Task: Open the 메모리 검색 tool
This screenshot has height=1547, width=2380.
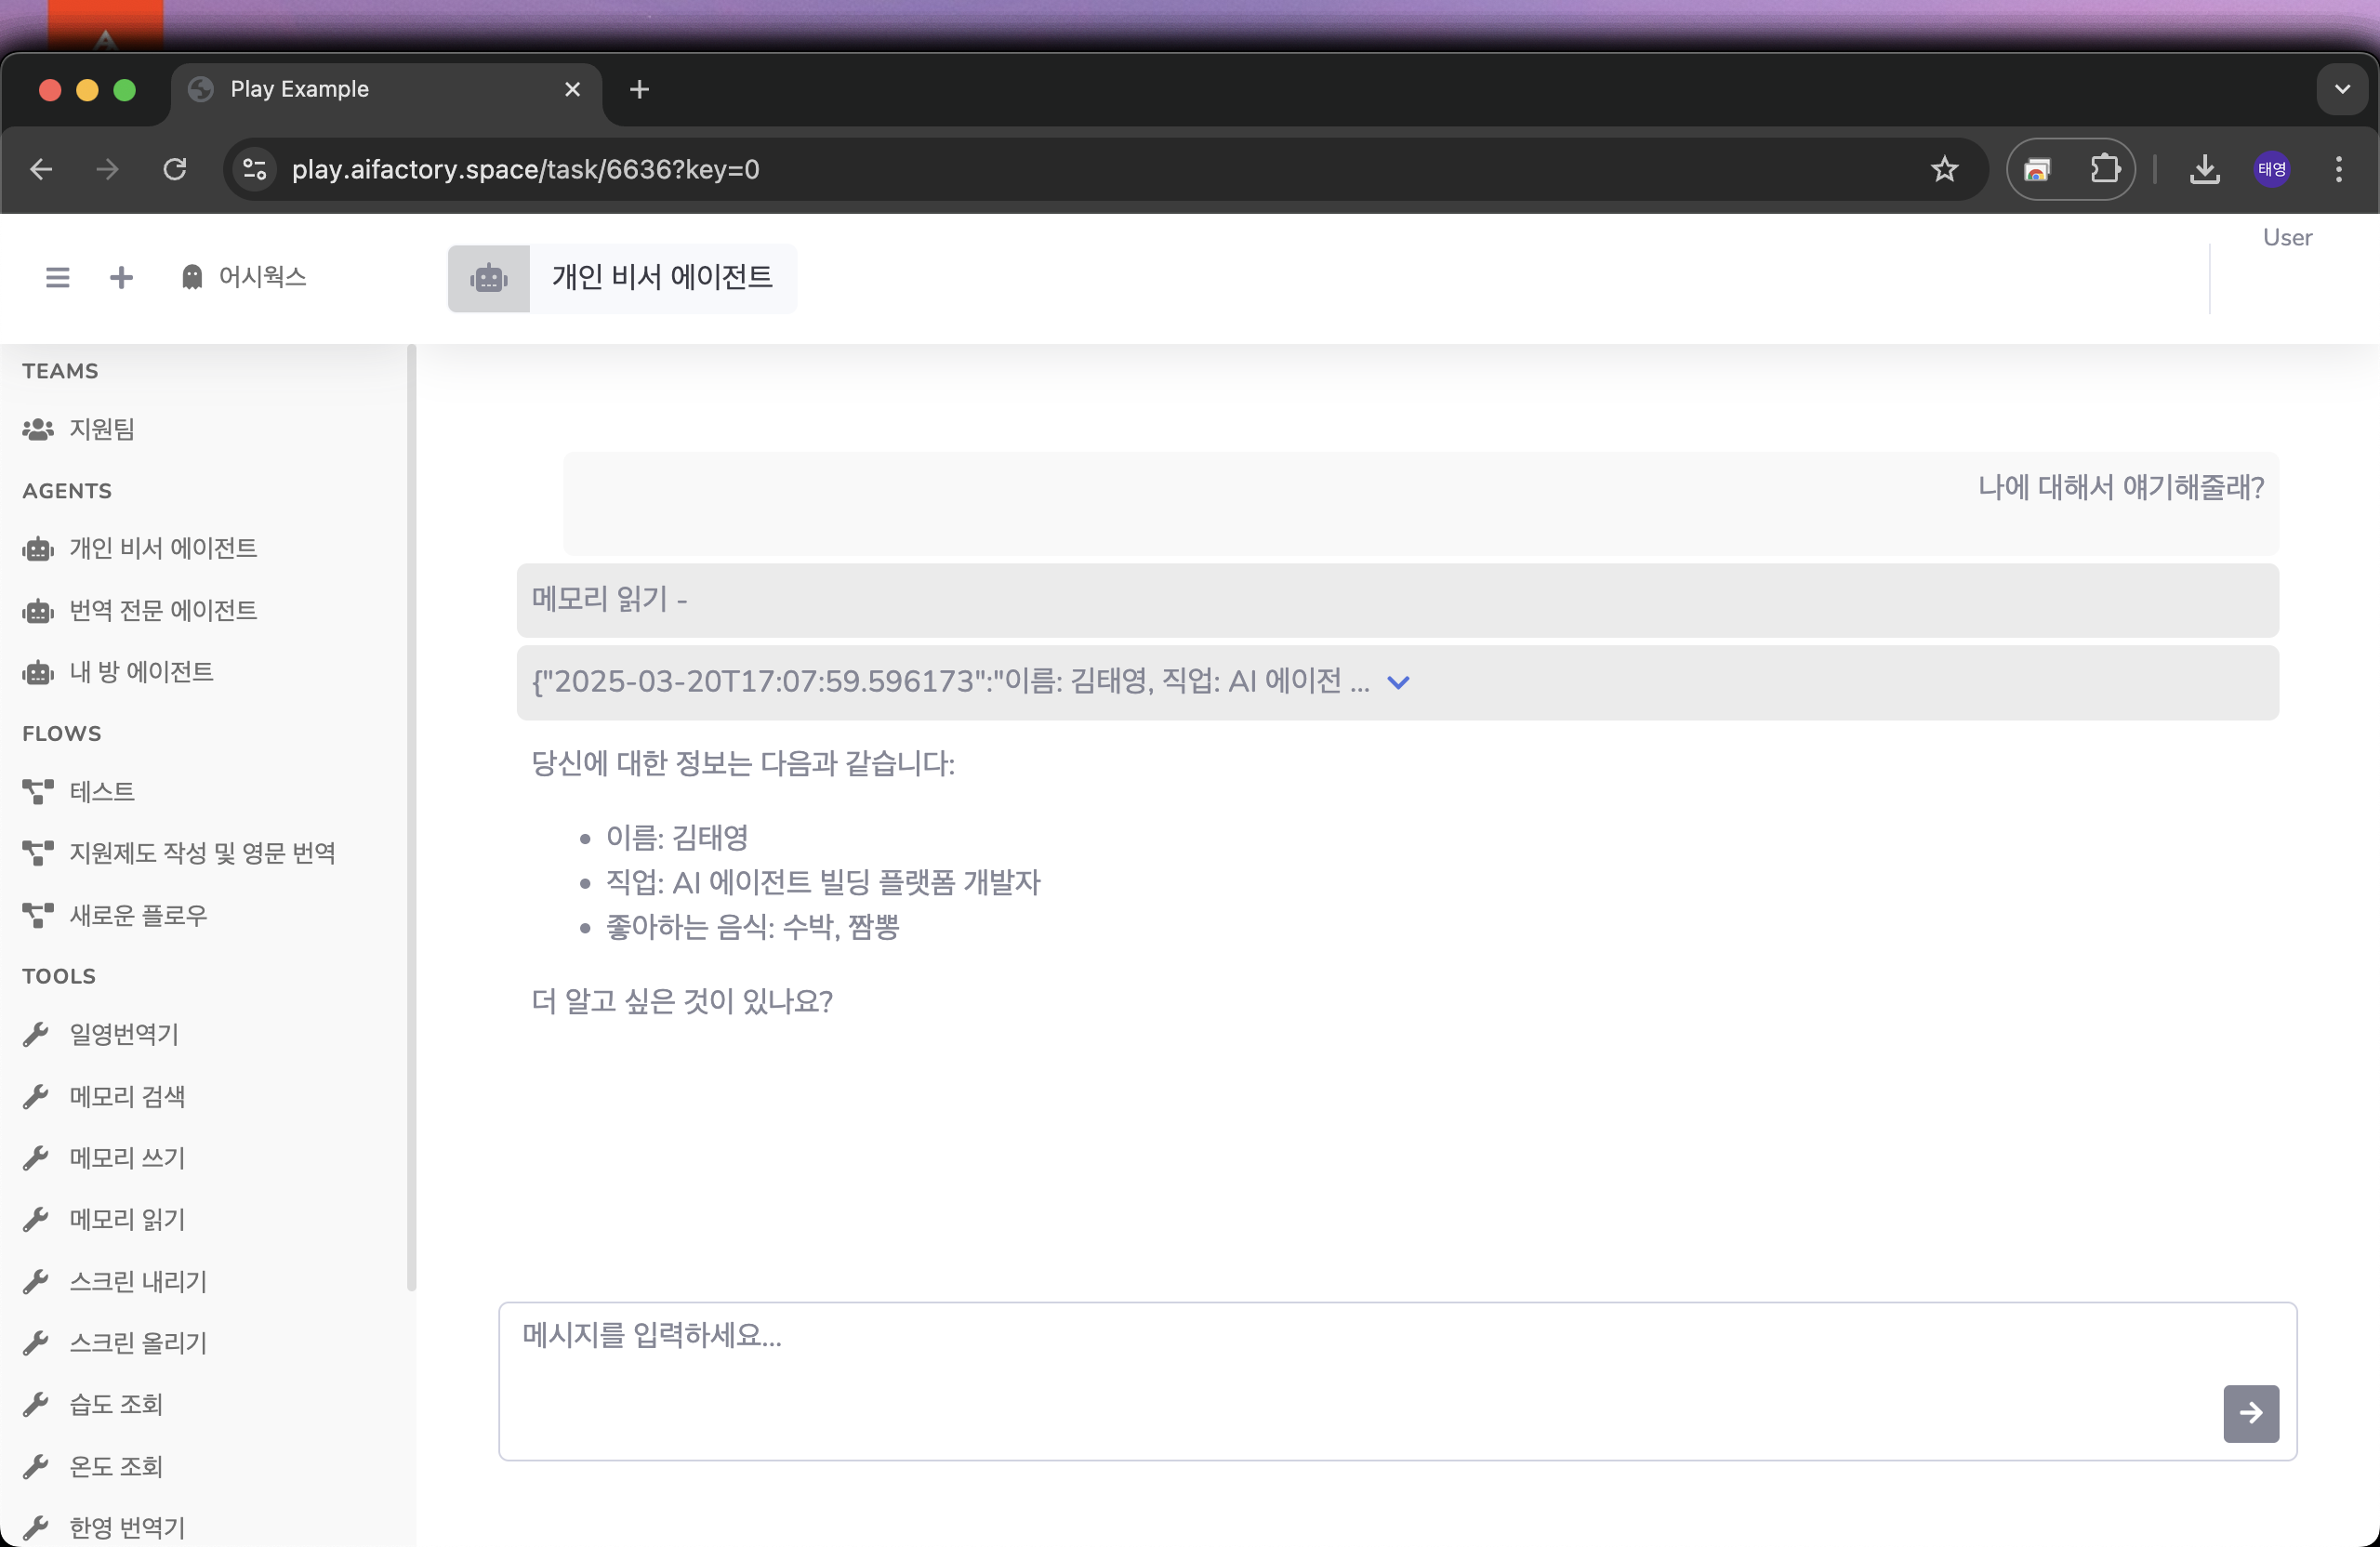Action: click(104, 1096)
